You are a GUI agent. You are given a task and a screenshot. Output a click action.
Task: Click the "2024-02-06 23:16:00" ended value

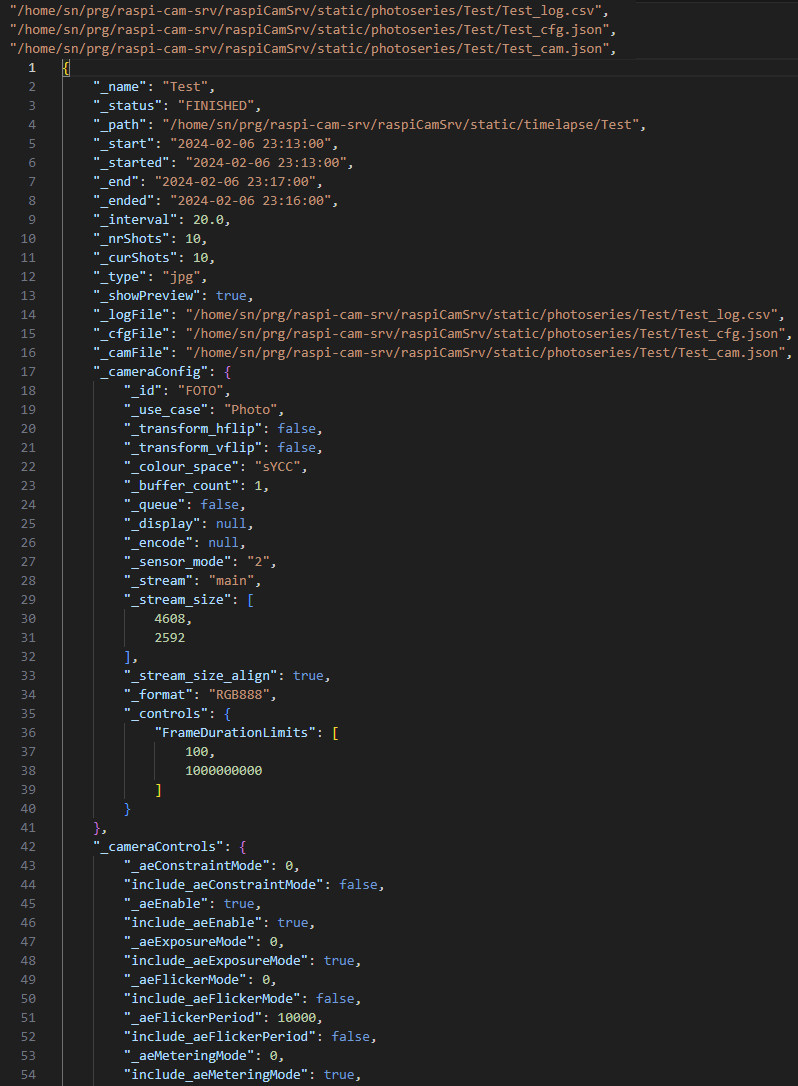[x=250, y=201]
